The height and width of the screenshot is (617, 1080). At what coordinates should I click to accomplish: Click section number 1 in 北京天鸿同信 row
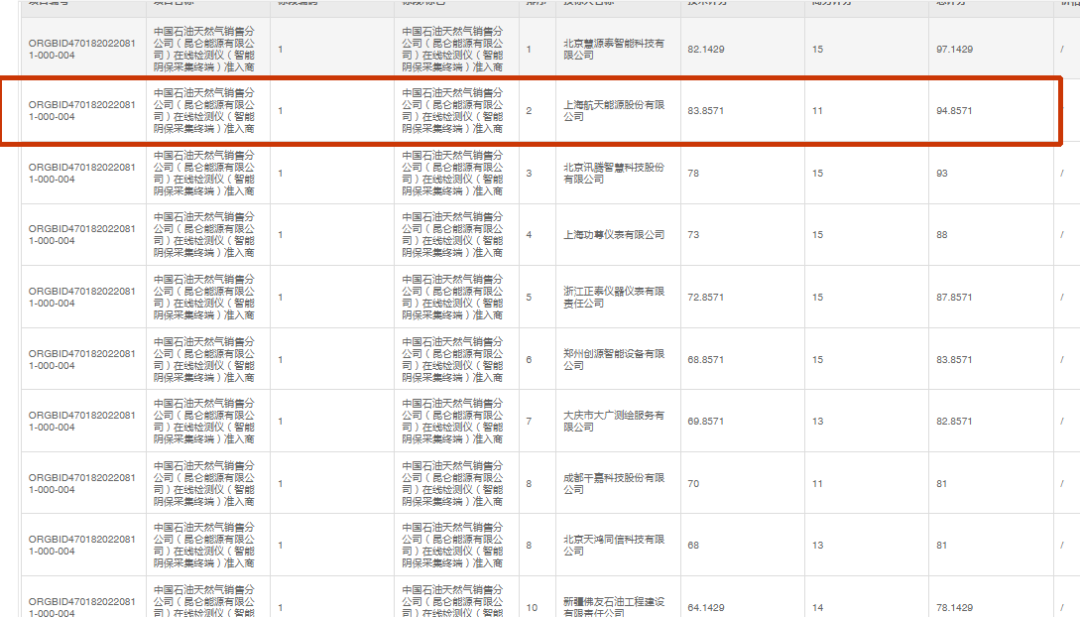(280, 545)
